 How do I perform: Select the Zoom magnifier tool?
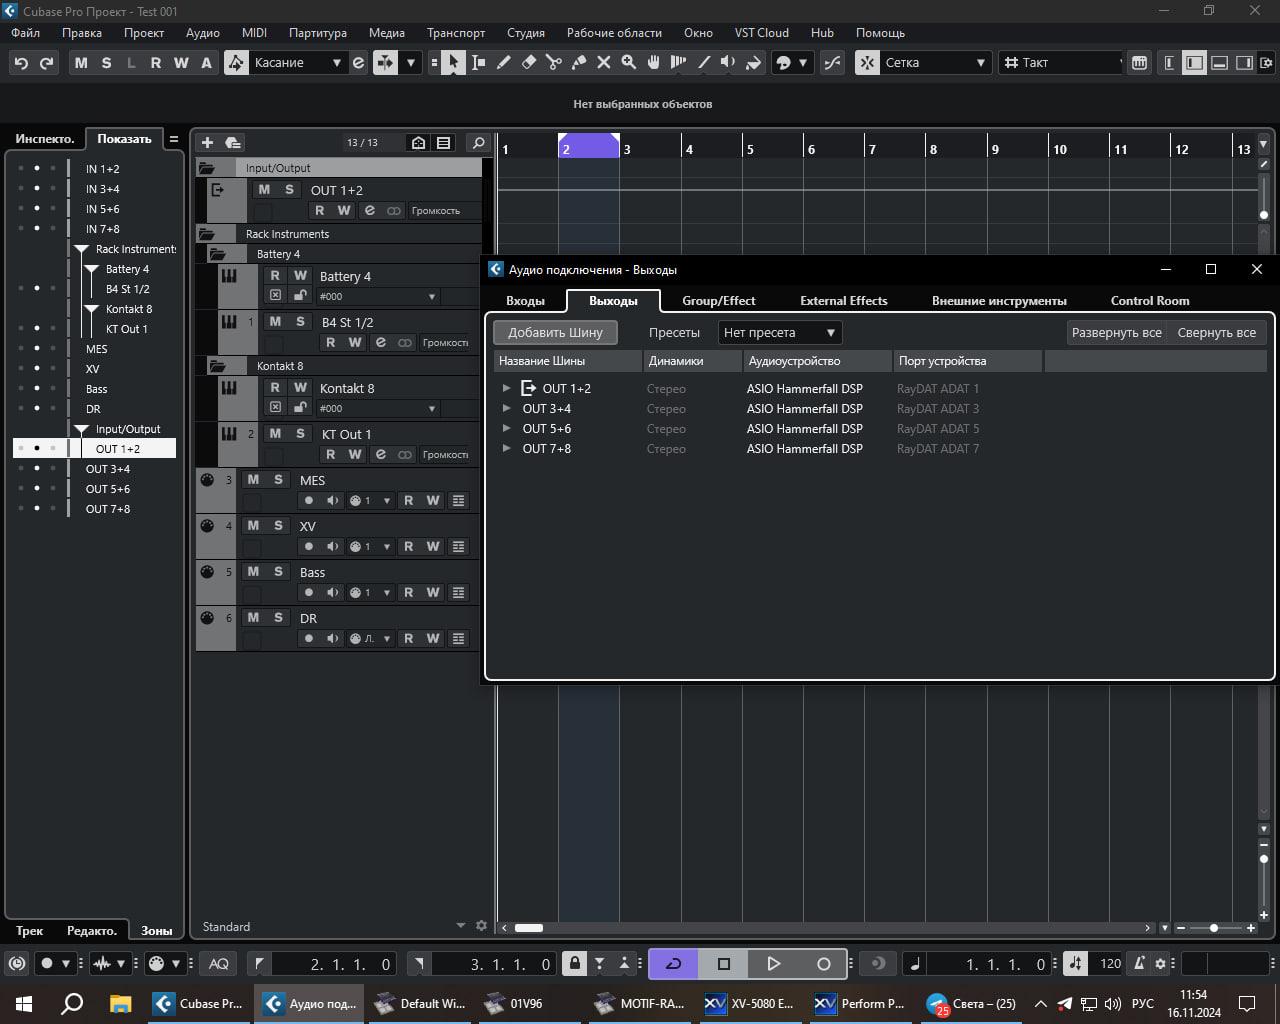pos(629,63)
